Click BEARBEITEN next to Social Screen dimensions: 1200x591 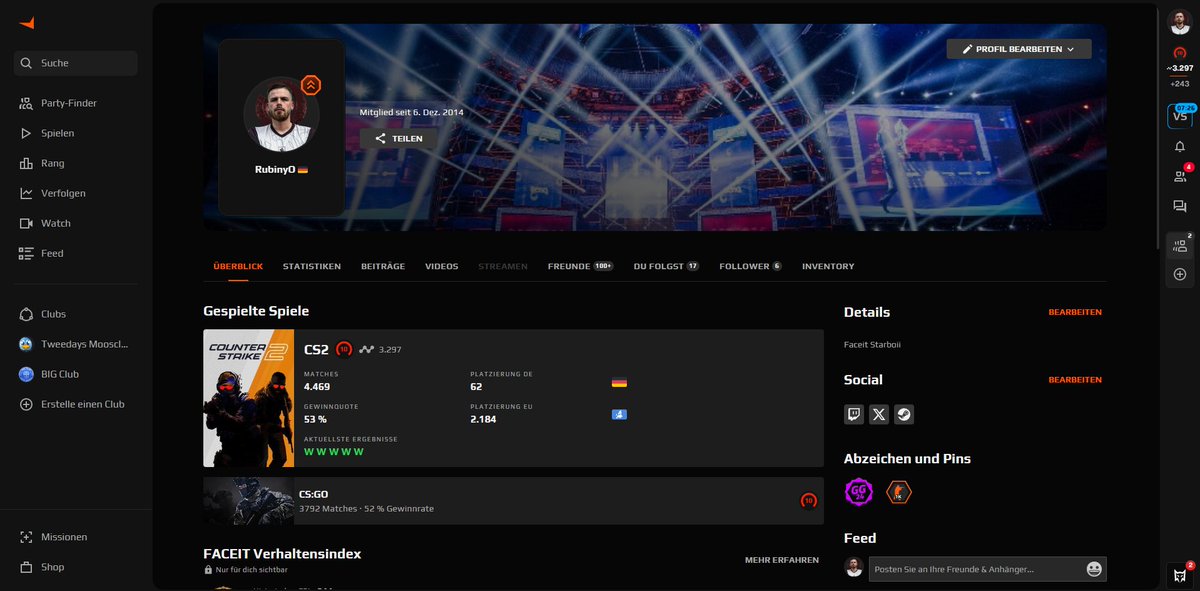tap(1075, 380)
